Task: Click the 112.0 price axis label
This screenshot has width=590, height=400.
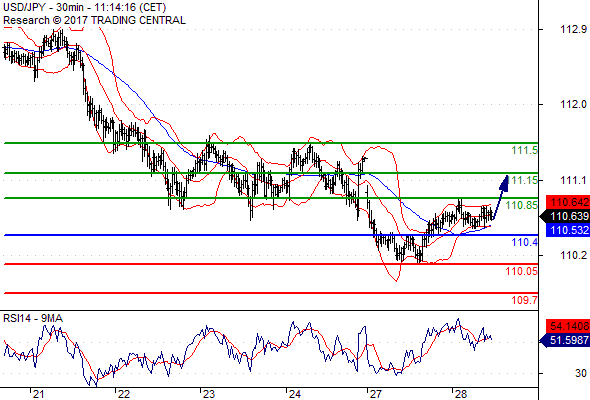Action: coord(573,104)
